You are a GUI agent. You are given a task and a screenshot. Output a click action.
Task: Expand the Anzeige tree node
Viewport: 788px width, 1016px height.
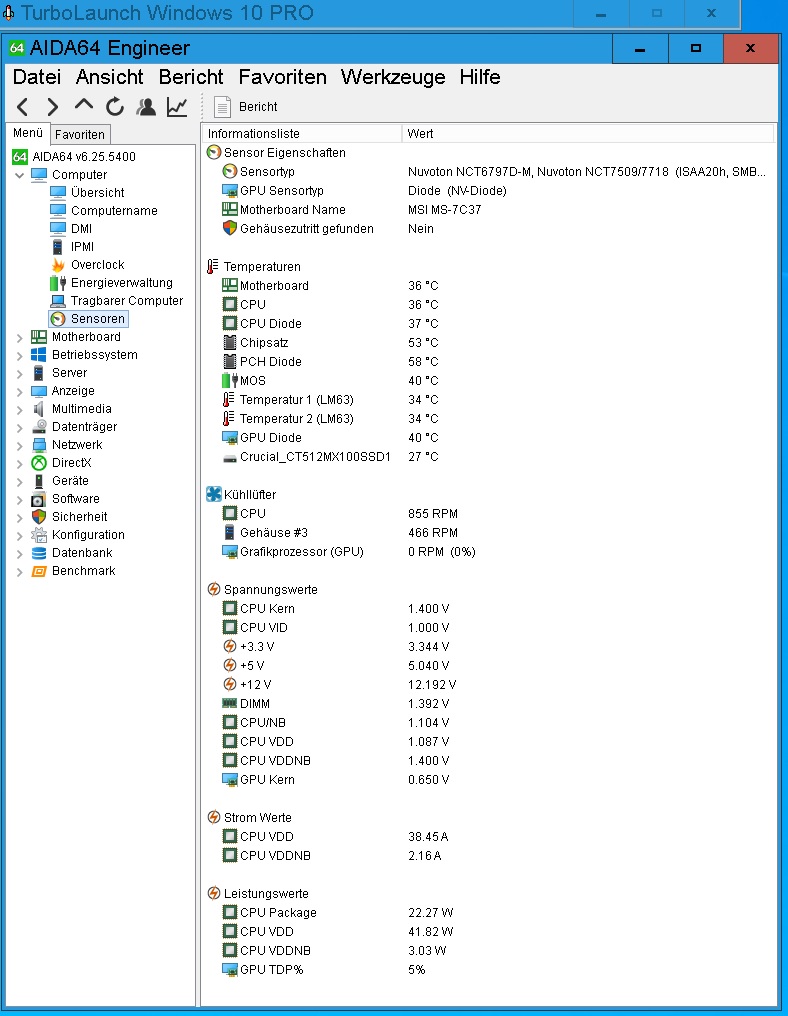point(19,391)
